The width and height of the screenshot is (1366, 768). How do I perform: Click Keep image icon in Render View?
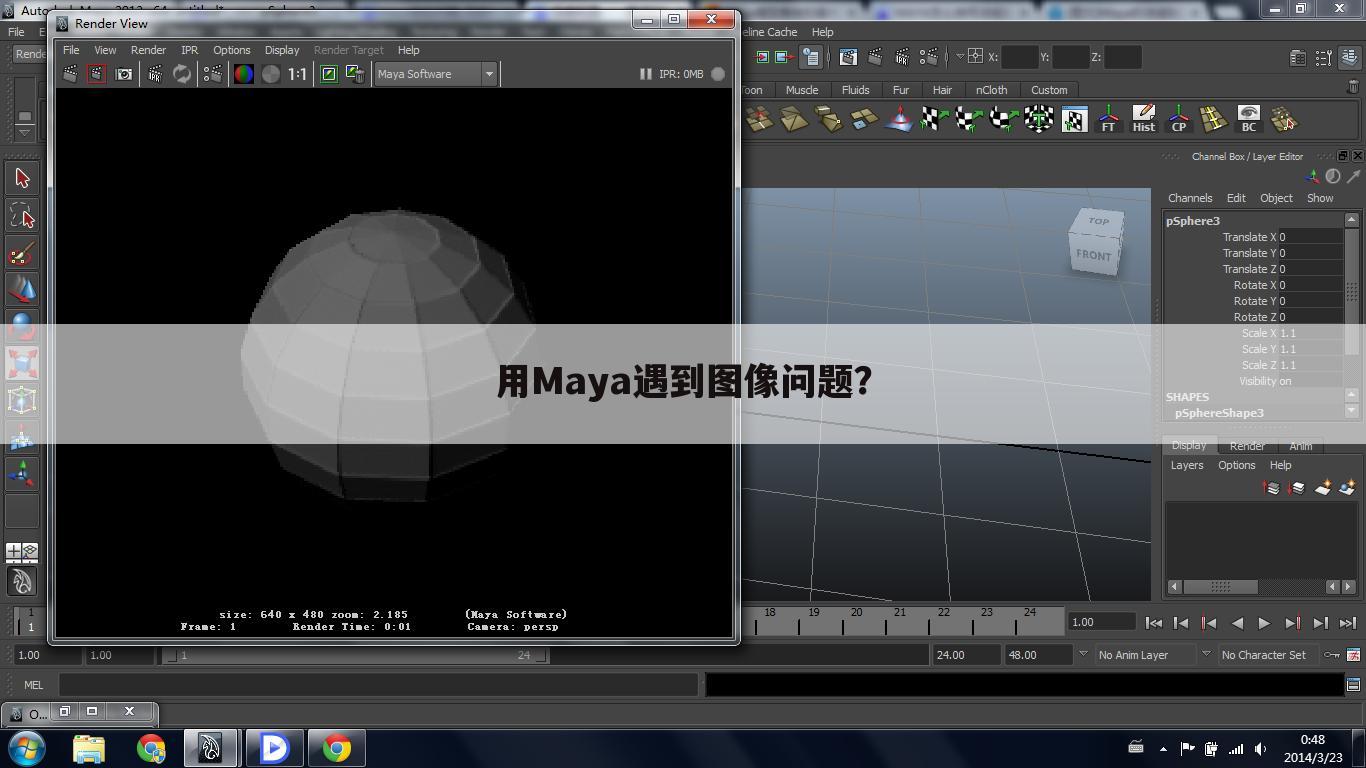pos(329,74)
